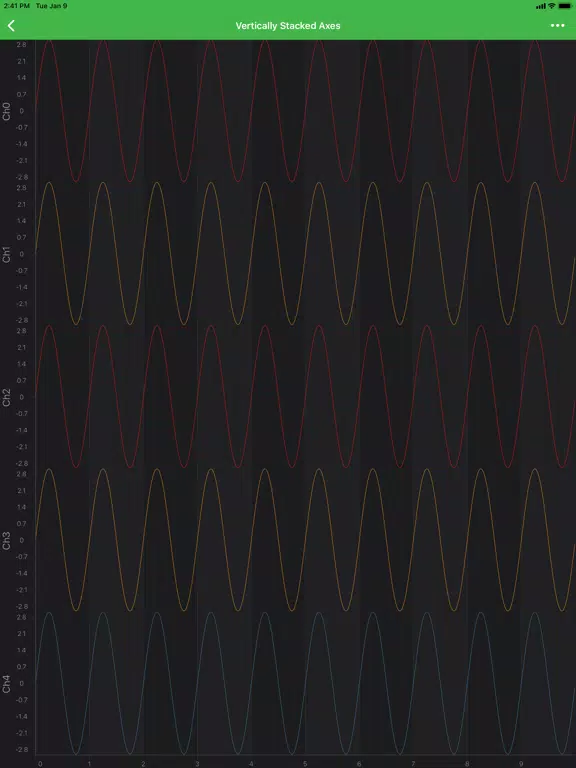Tap the 0 tick on Ch0 axis
Viewport: 576px width, 768px height.
coord(22,111)
